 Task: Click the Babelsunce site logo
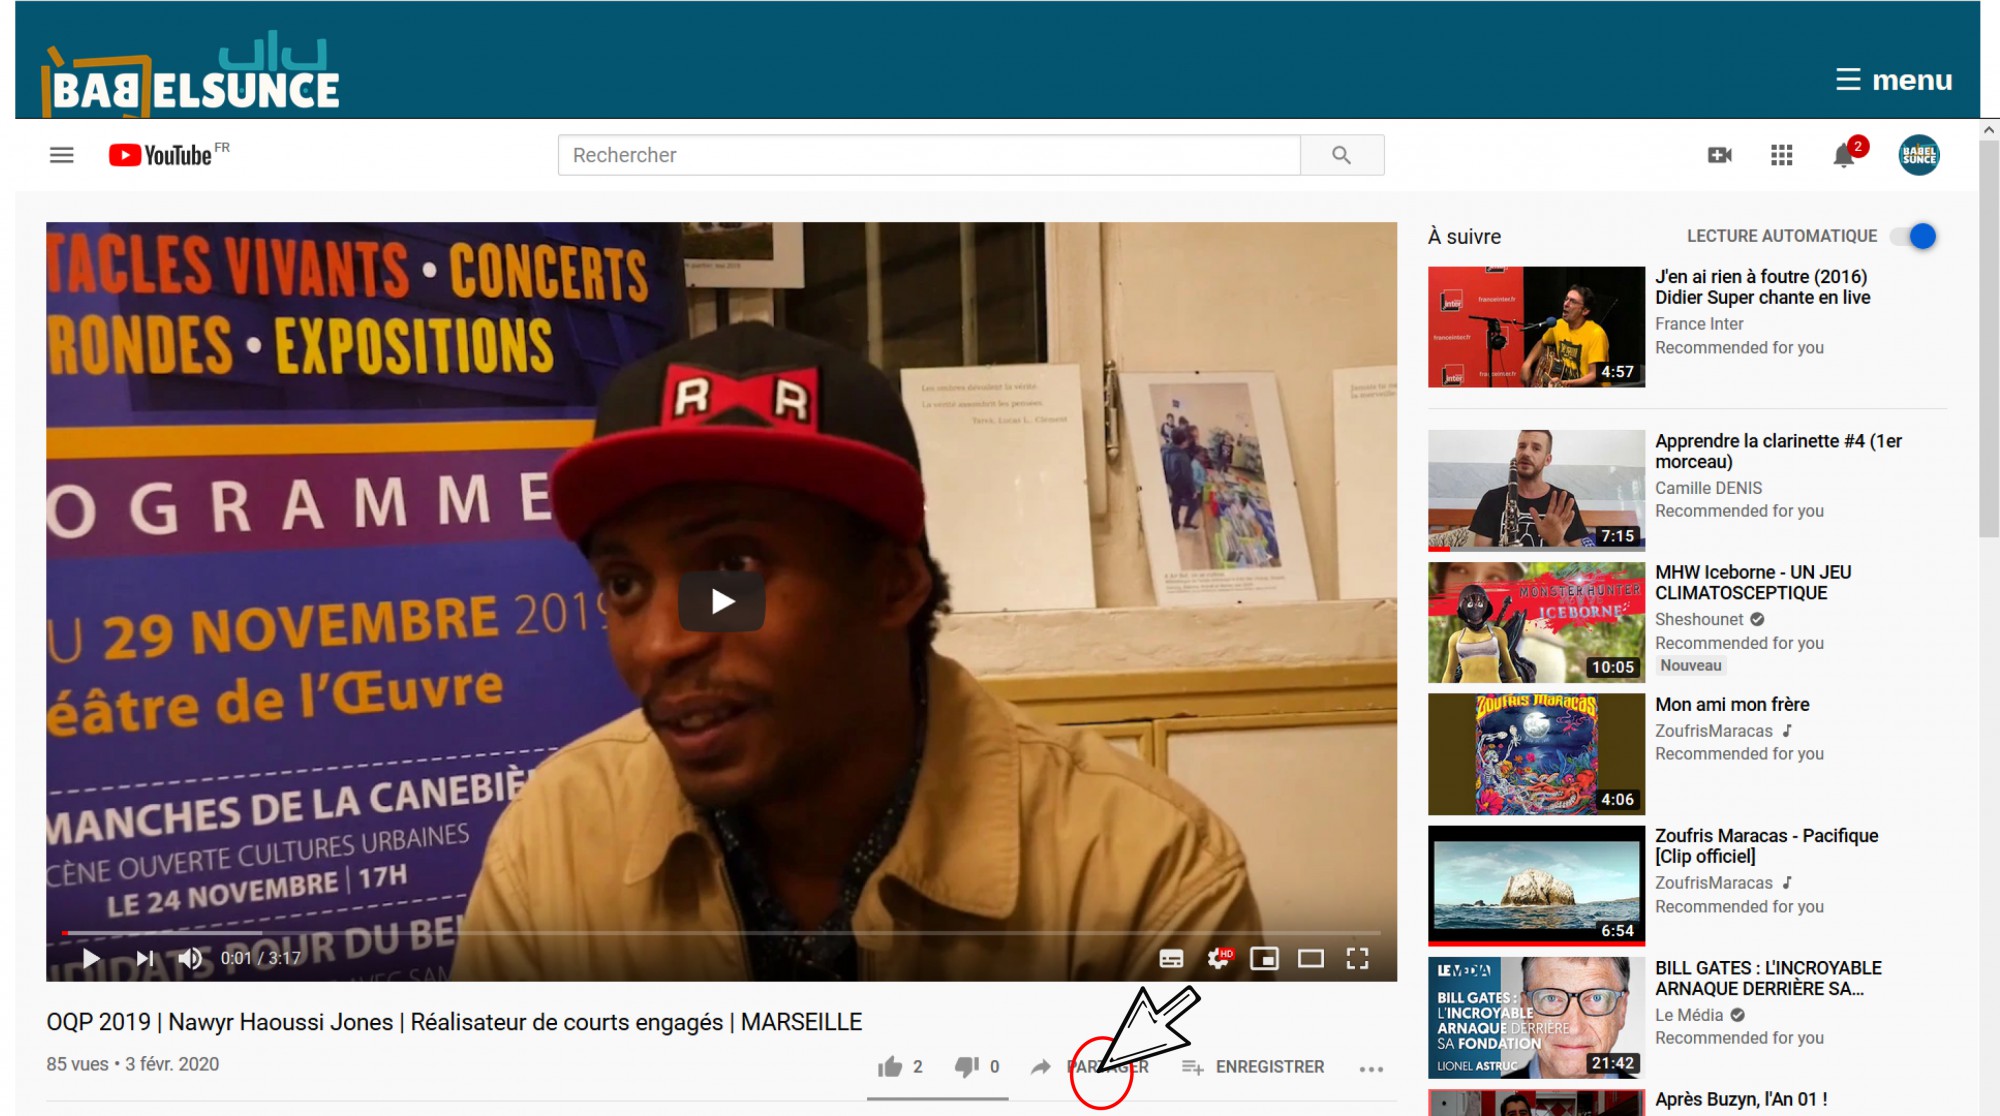pyautogui.click(x=191, y=73)
